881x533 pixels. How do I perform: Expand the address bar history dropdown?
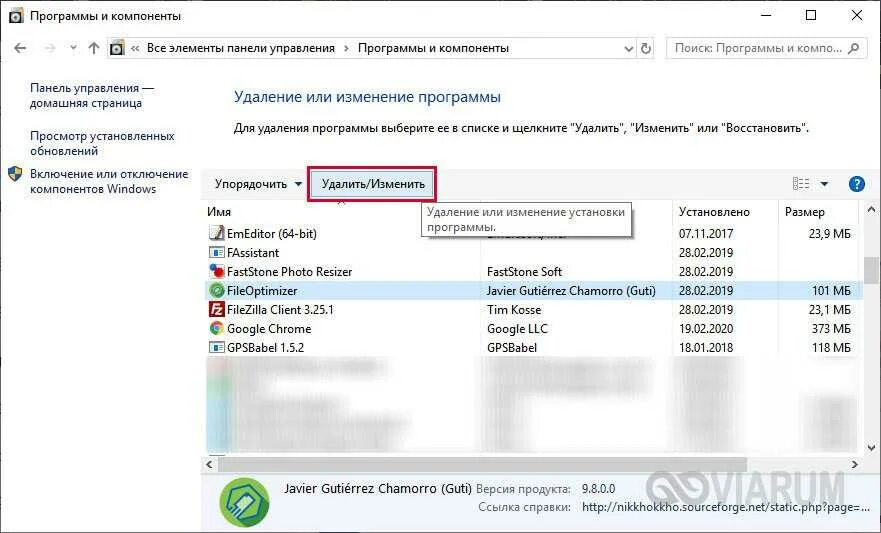pos(629,49)
